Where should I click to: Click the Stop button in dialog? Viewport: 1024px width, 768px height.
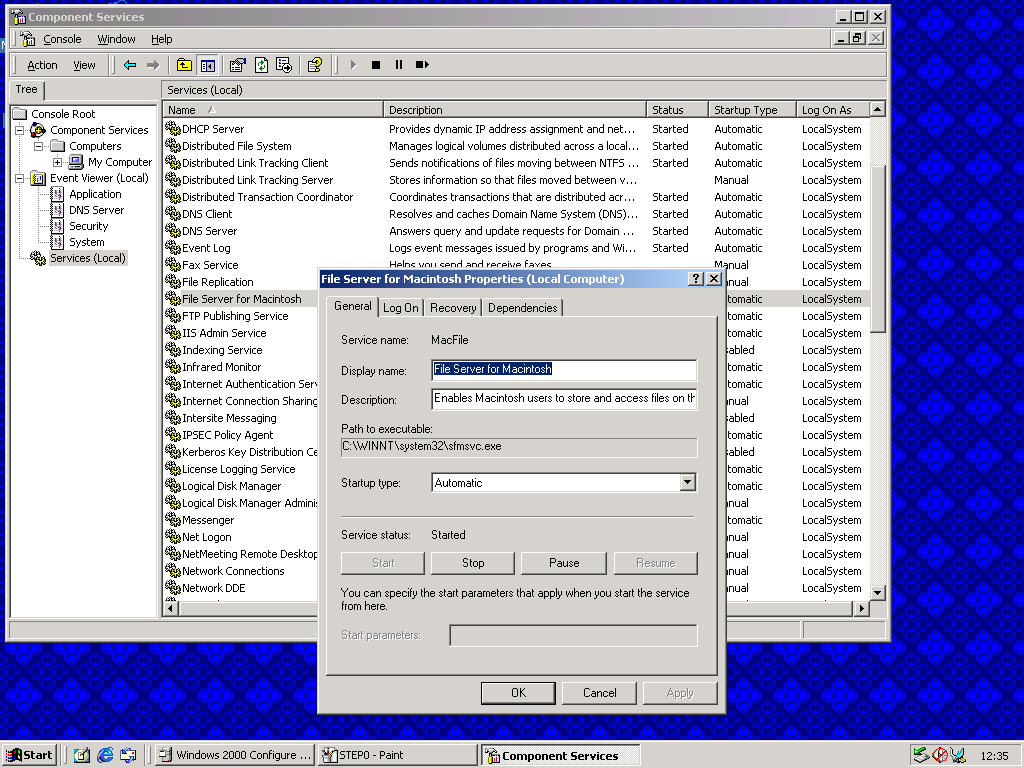click(x=473, y=563)
